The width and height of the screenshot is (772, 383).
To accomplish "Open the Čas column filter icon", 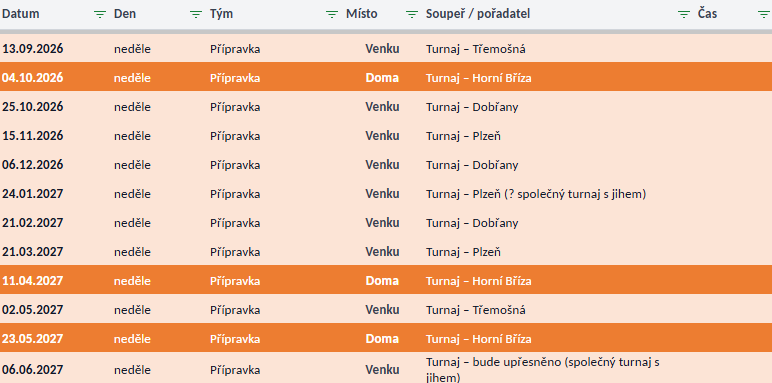I will (x=763, y=14).
